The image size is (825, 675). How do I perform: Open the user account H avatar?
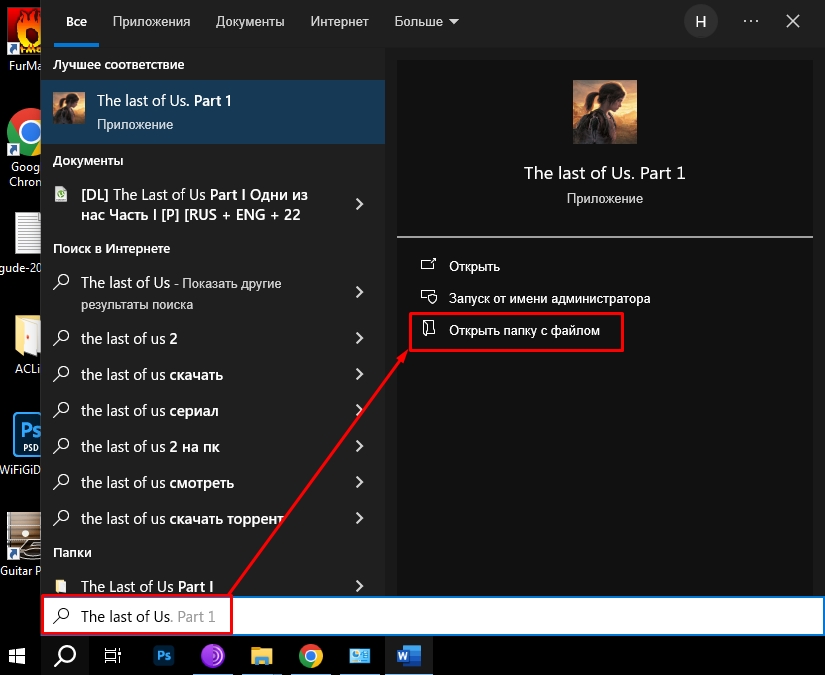pos(700,22)
